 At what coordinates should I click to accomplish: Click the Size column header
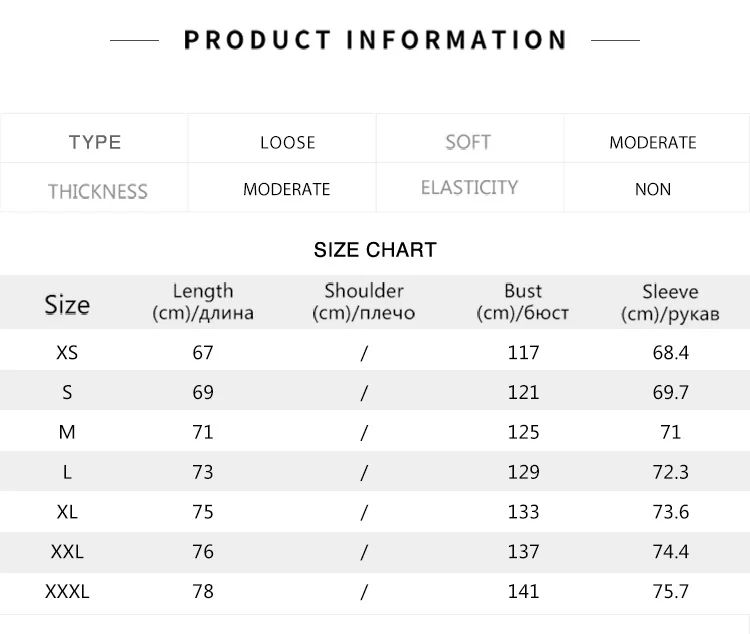(x=67, y=304)
